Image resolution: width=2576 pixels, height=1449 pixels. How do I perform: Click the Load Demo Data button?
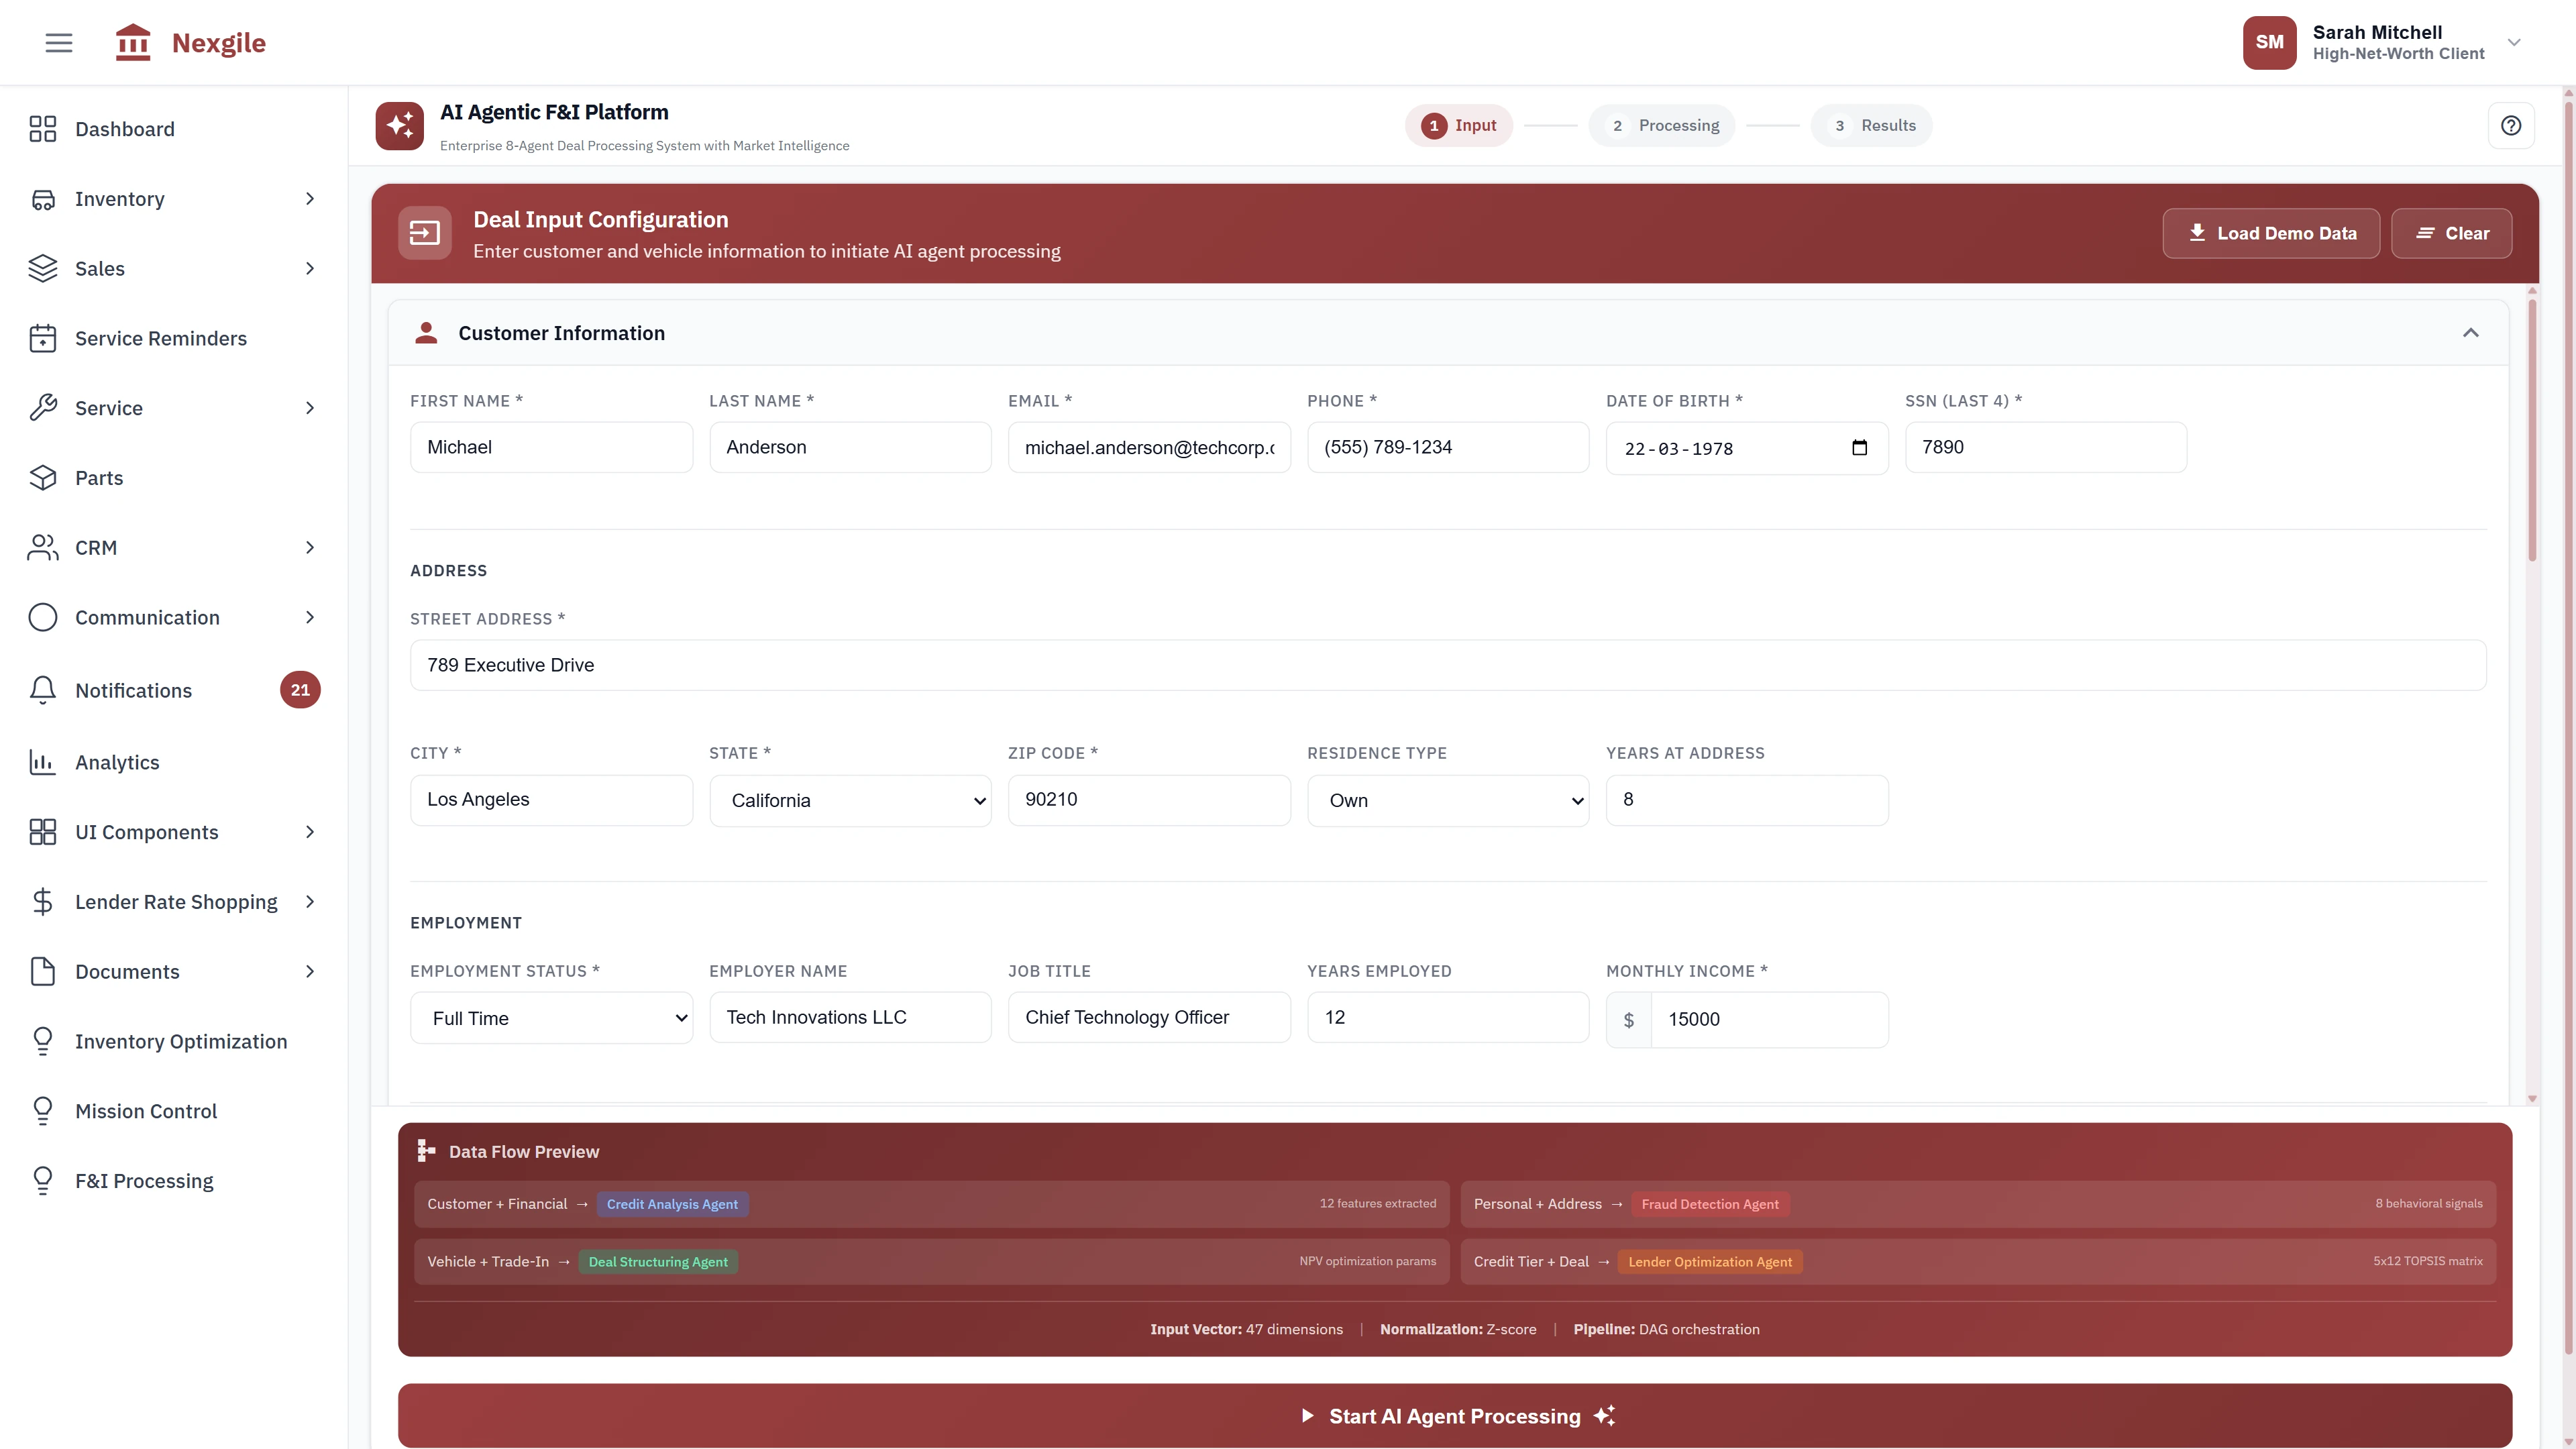point(2271,233)
